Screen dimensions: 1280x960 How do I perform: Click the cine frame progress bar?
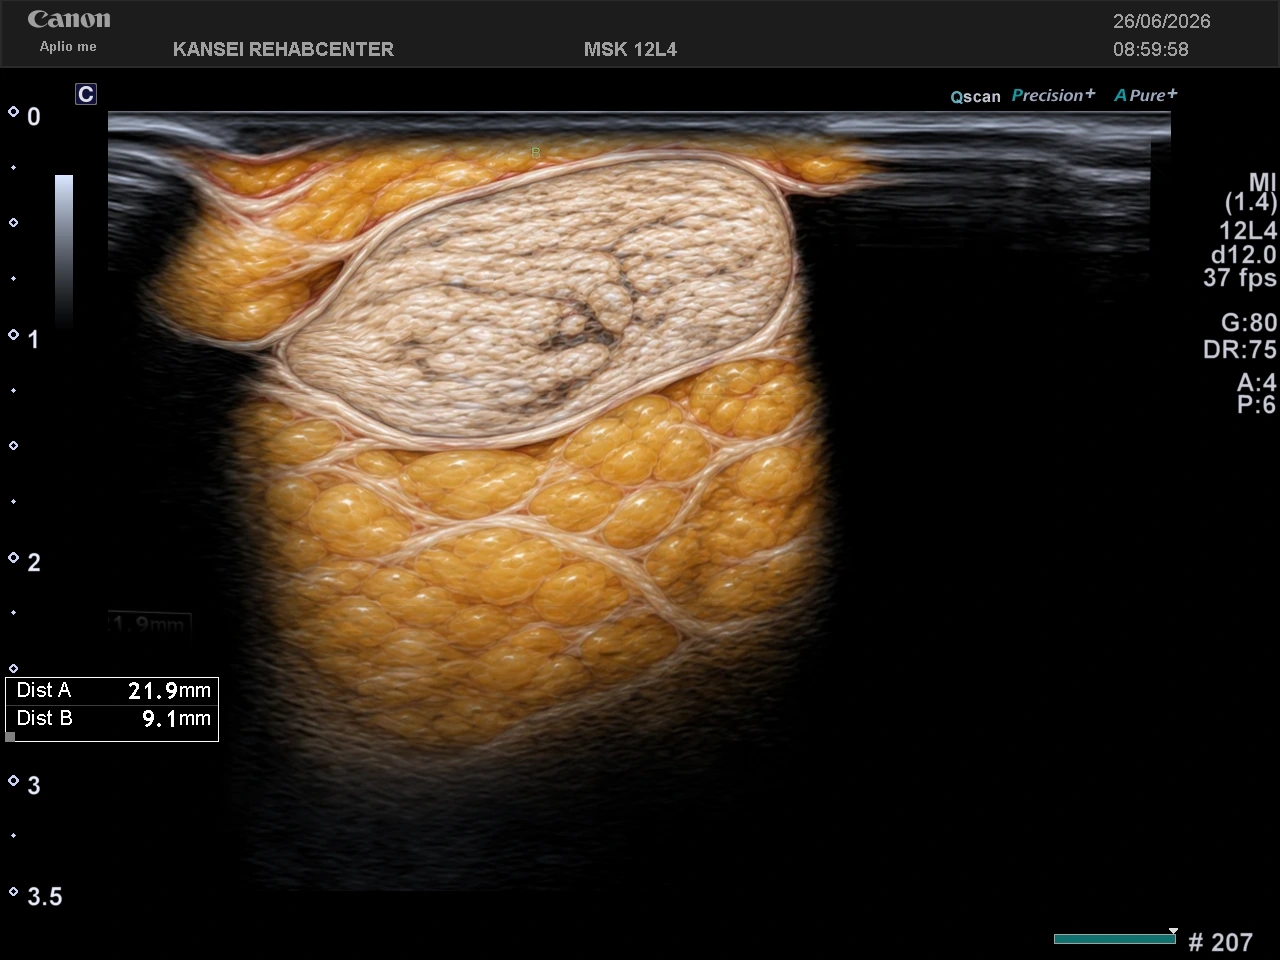(1115, 939)
